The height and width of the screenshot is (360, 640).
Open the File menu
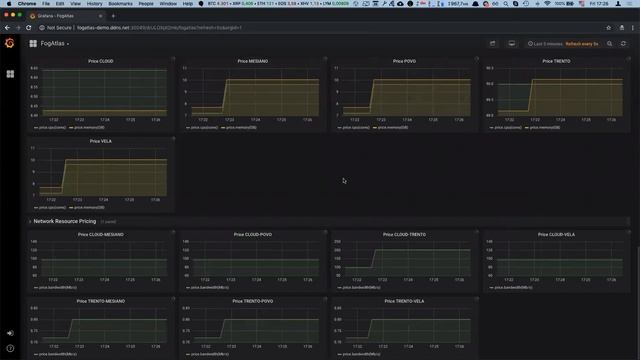tap(46, 3)
